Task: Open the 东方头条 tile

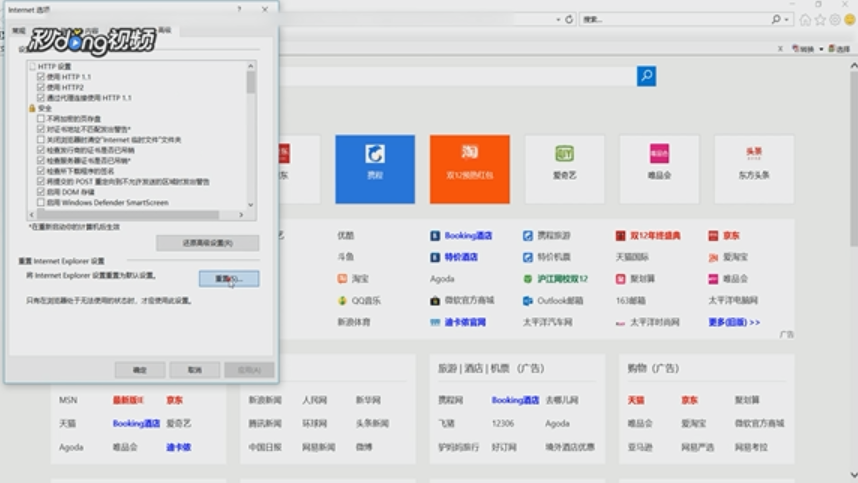Action: pyautogui.click(x=753, y=169)
